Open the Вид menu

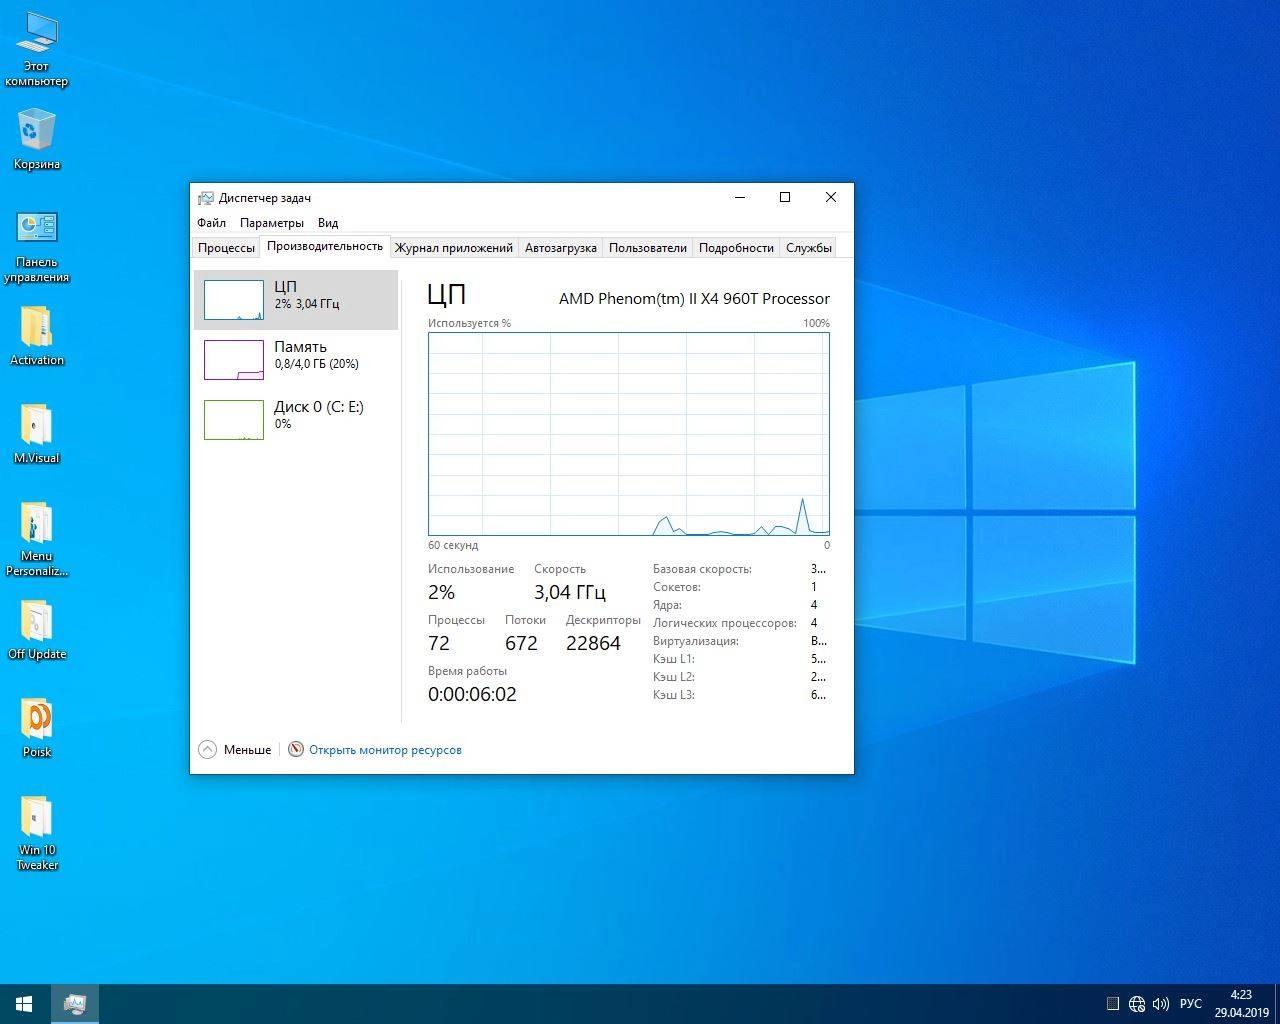pos(328,223)
